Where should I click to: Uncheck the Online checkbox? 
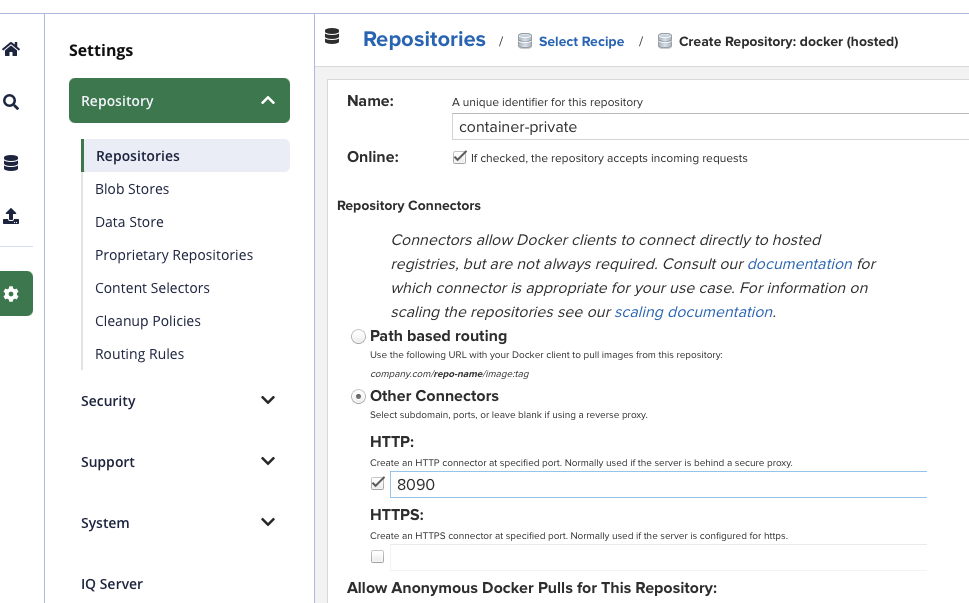click(x=460, y=158)
